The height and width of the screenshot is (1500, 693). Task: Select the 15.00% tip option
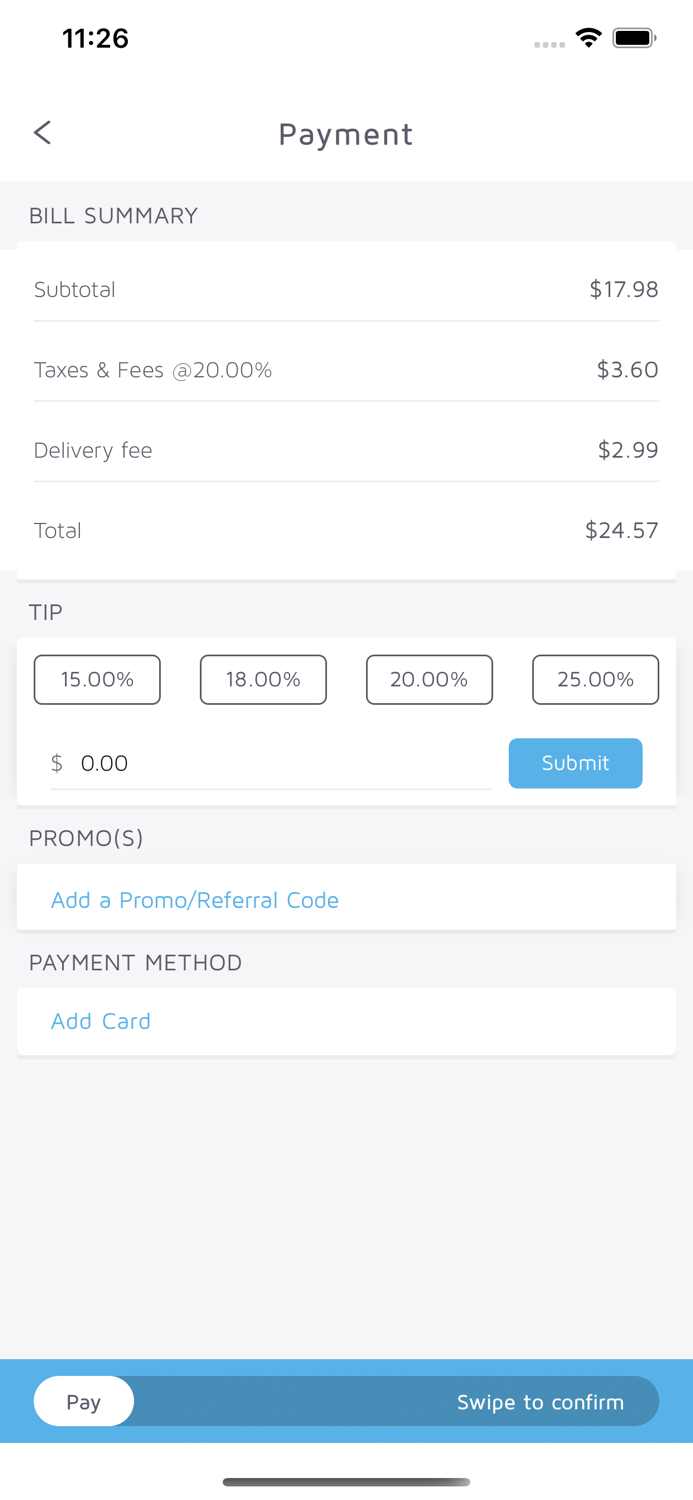click(97, 679)
